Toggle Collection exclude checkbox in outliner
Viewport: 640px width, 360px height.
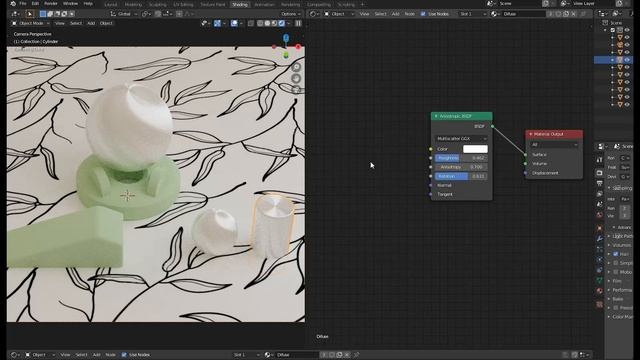pos(613,30)
